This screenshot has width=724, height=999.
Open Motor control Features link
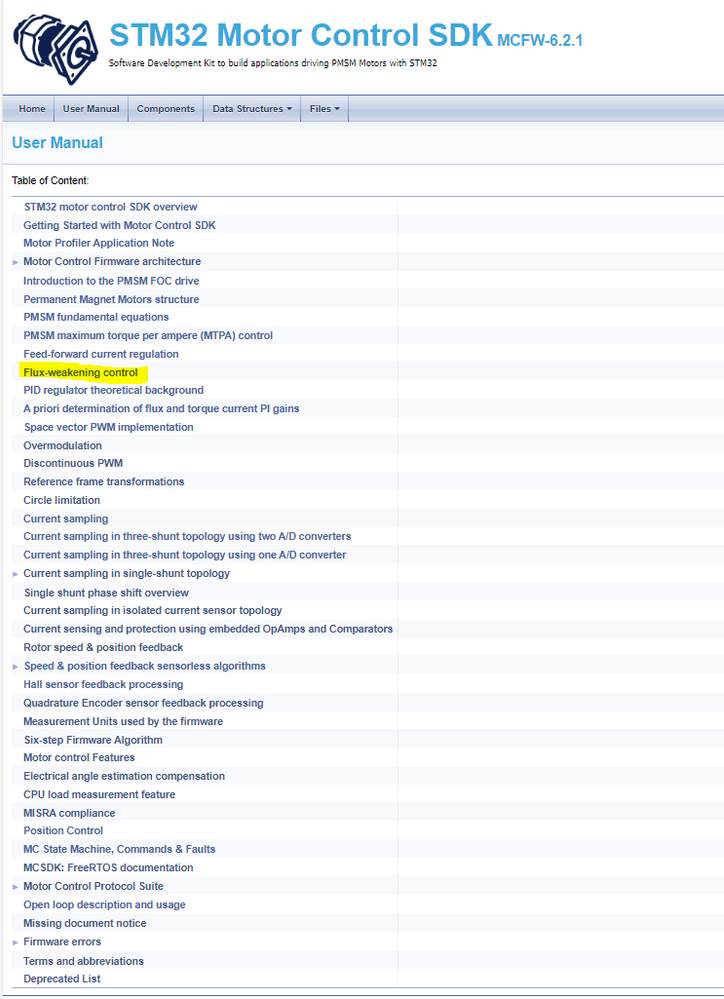click(79, 758)
